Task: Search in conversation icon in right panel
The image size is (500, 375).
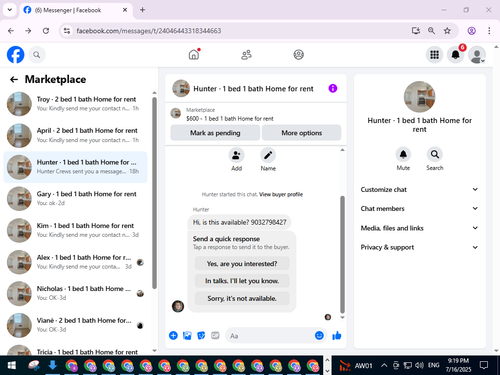Action: coord(435,154)
